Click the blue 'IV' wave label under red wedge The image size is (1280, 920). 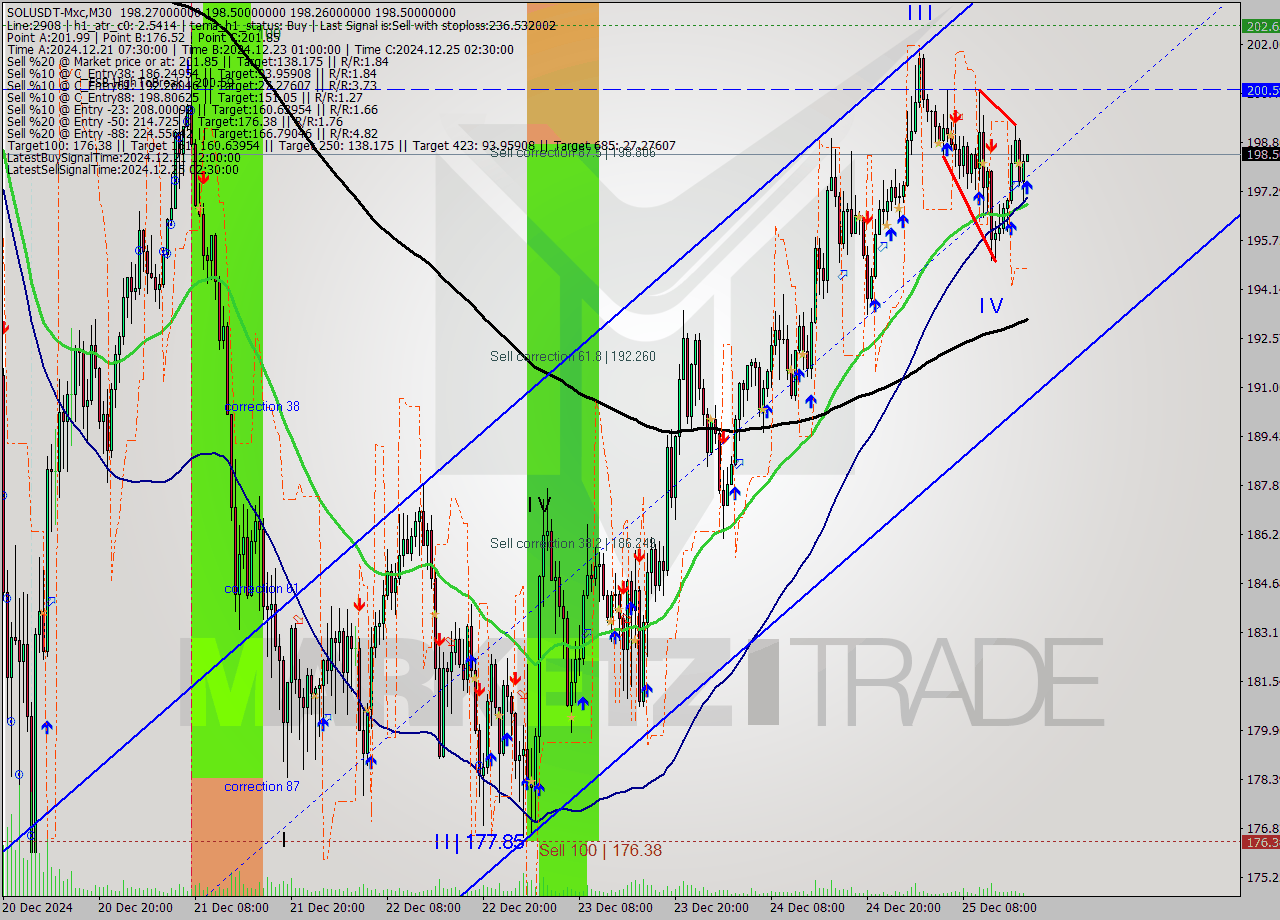(x=991, y=306)
